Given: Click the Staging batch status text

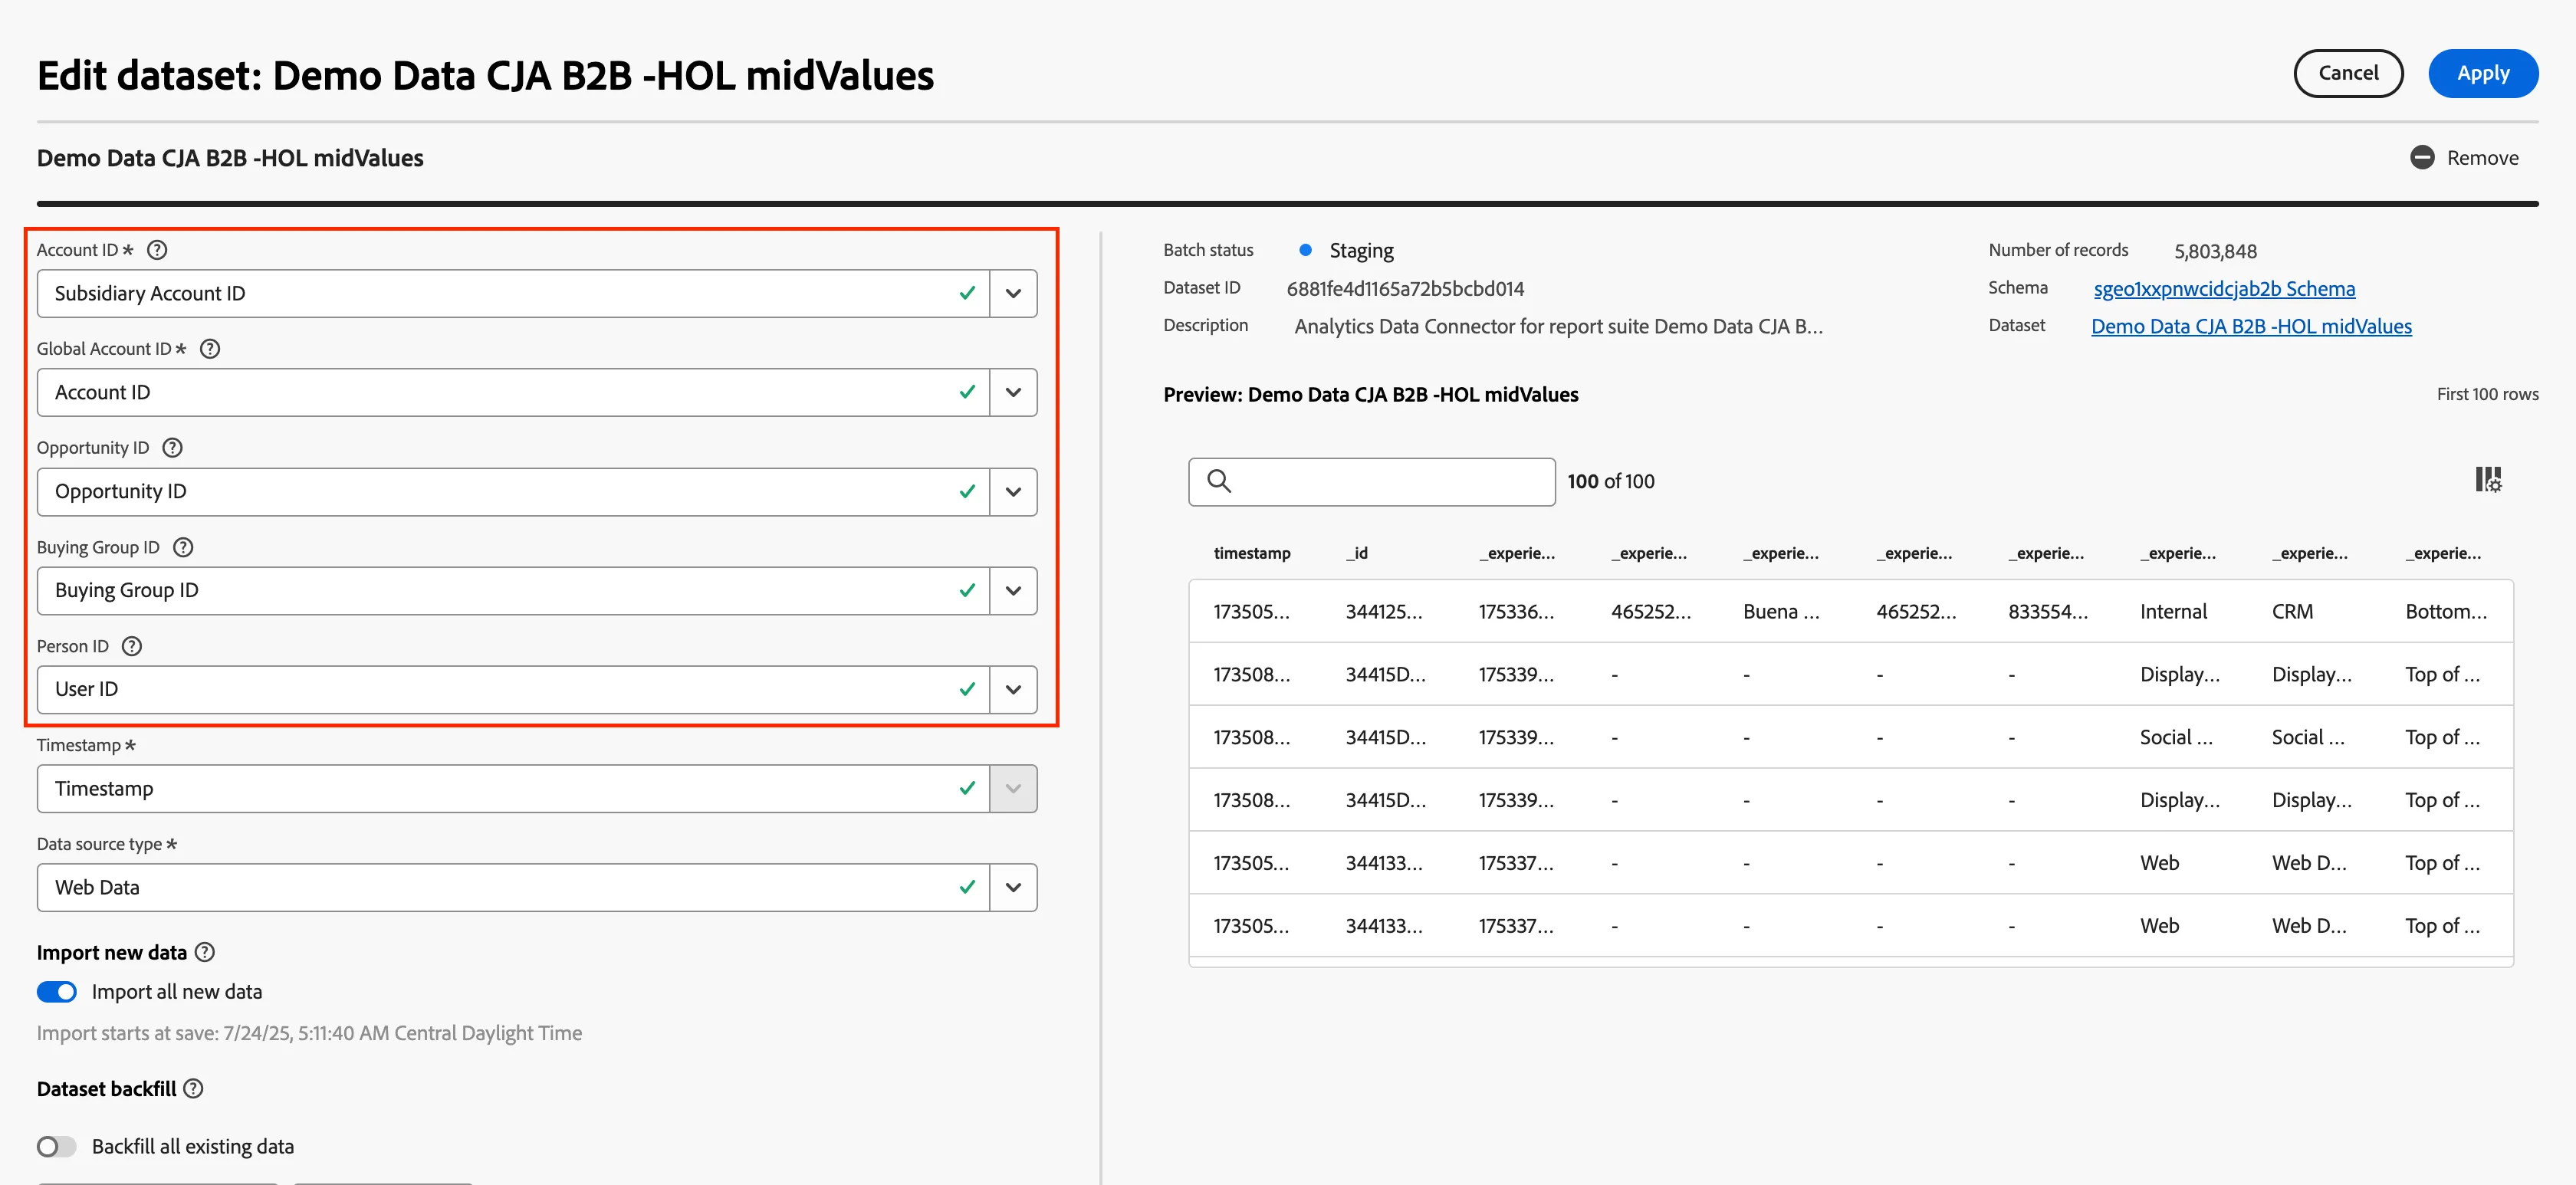Looking at the screenshot, I should [1361, 250].
